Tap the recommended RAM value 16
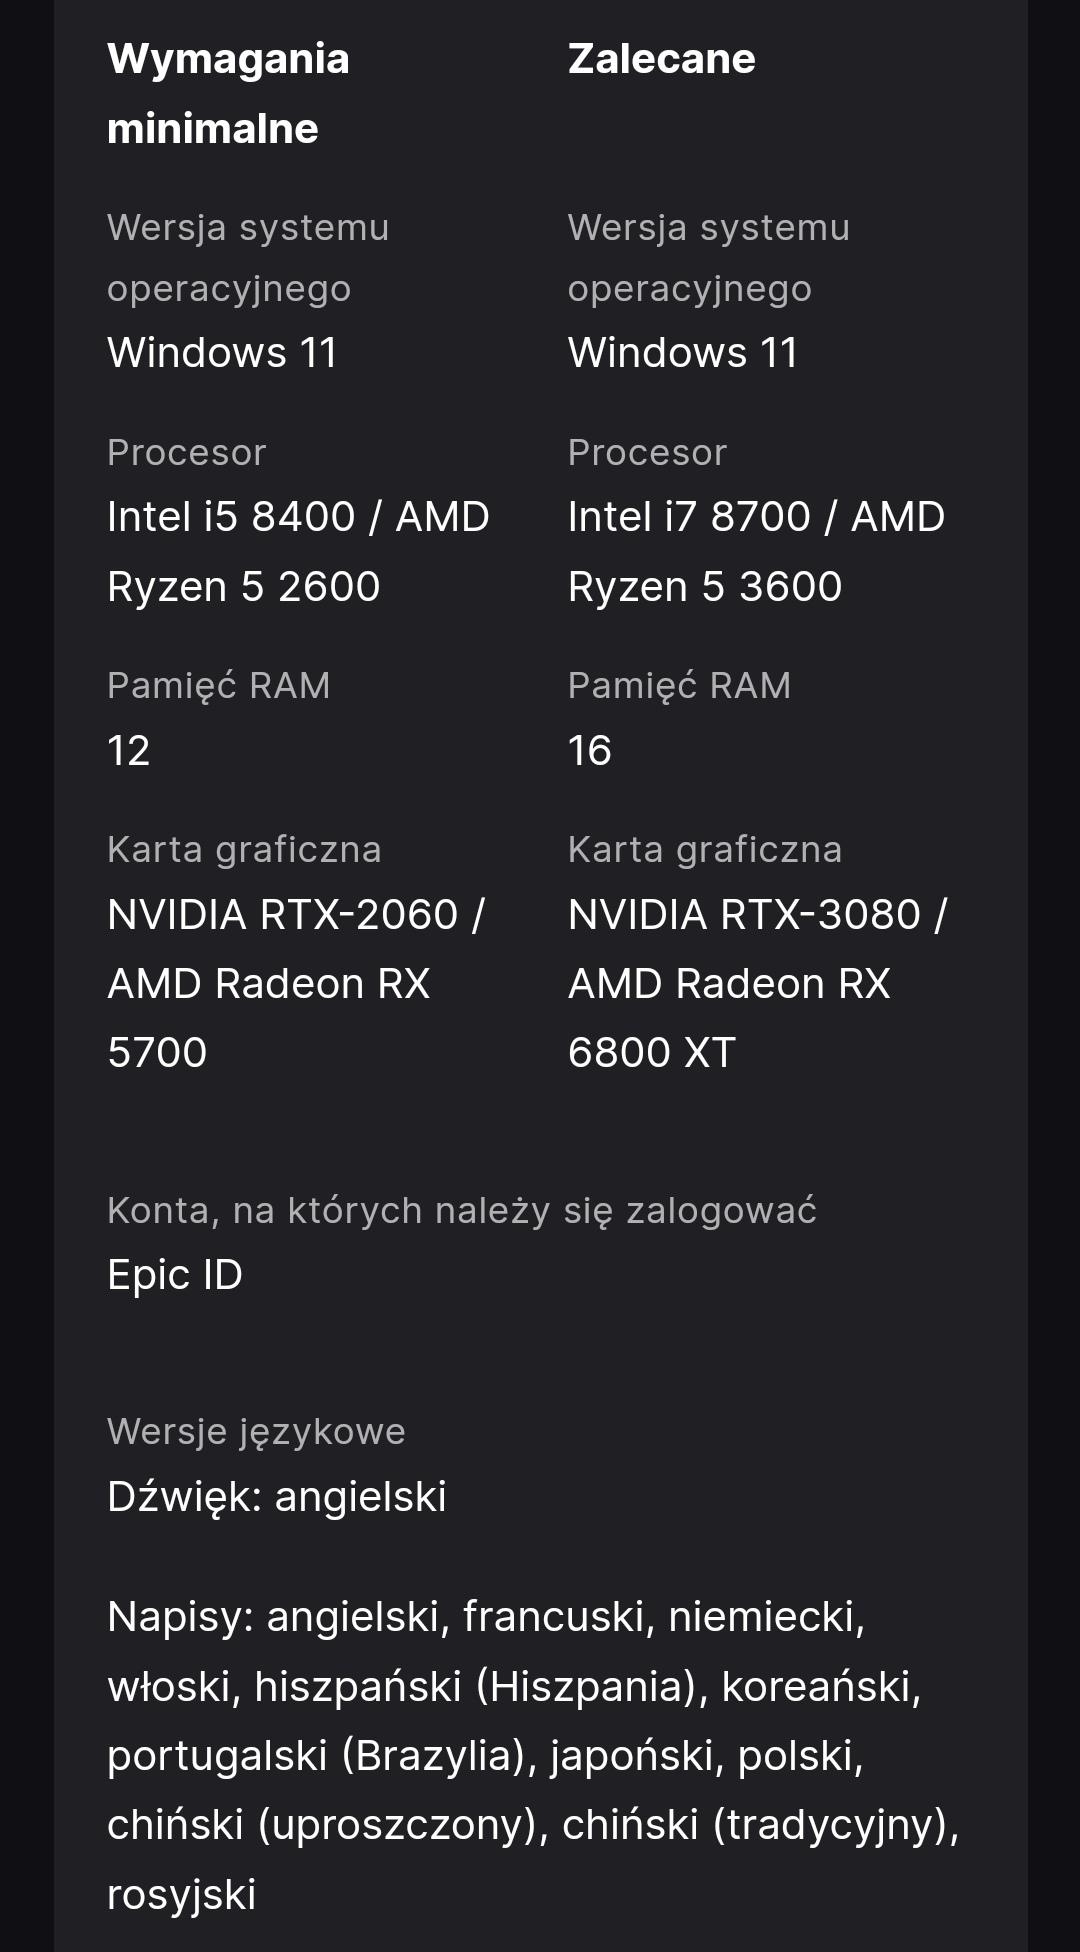Image resolution: width=1080 pixels, height=1952 pixels. 590,751
